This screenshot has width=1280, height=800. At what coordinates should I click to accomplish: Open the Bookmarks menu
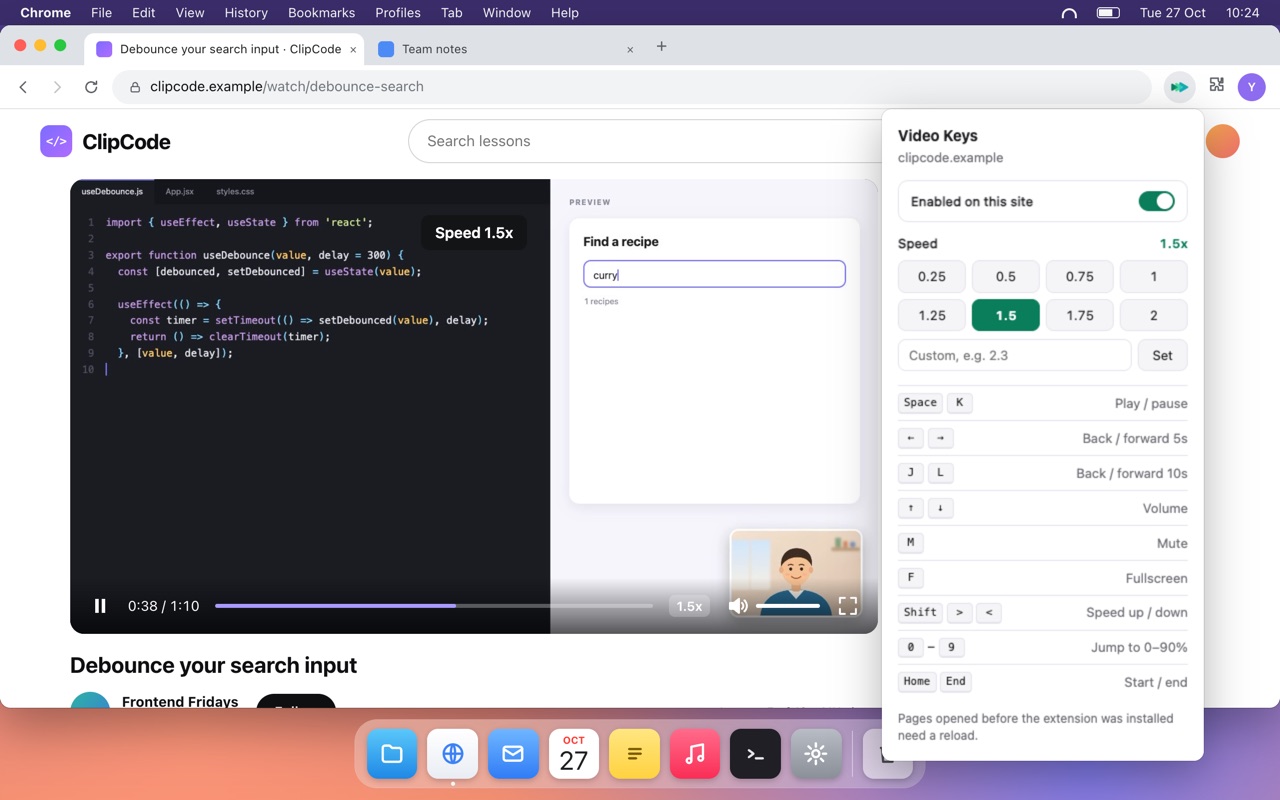click(x=321, y=13)
